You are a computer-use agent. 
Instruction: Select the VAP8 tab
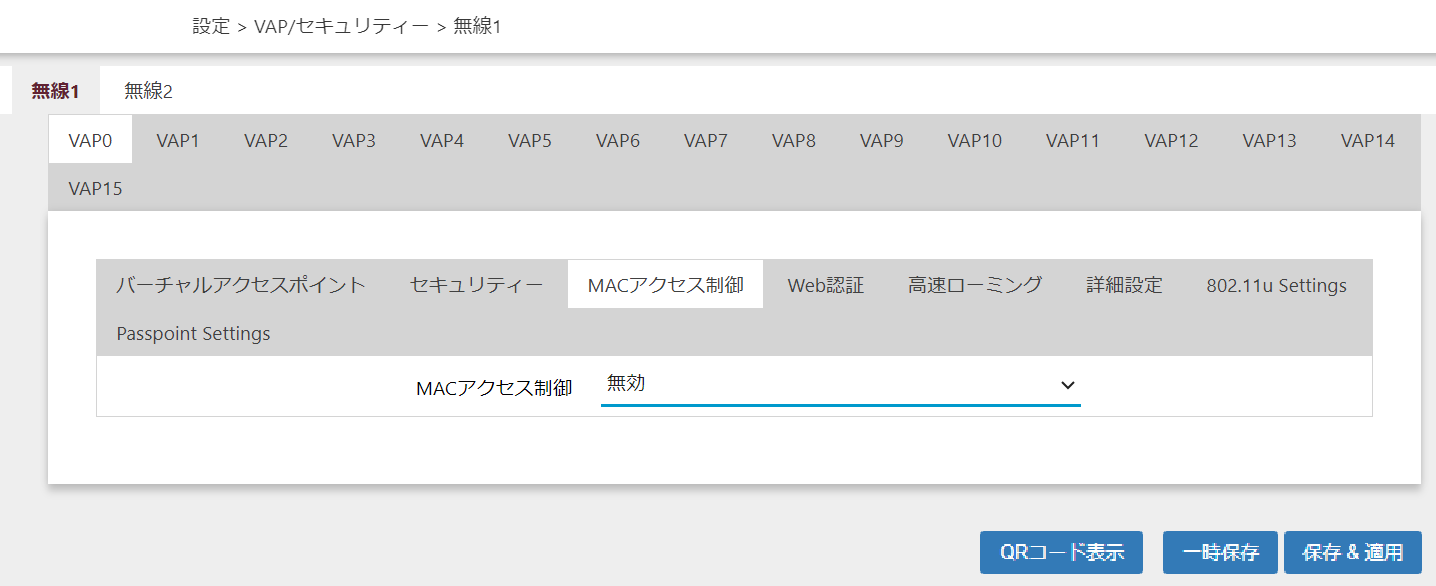[794, 141]
